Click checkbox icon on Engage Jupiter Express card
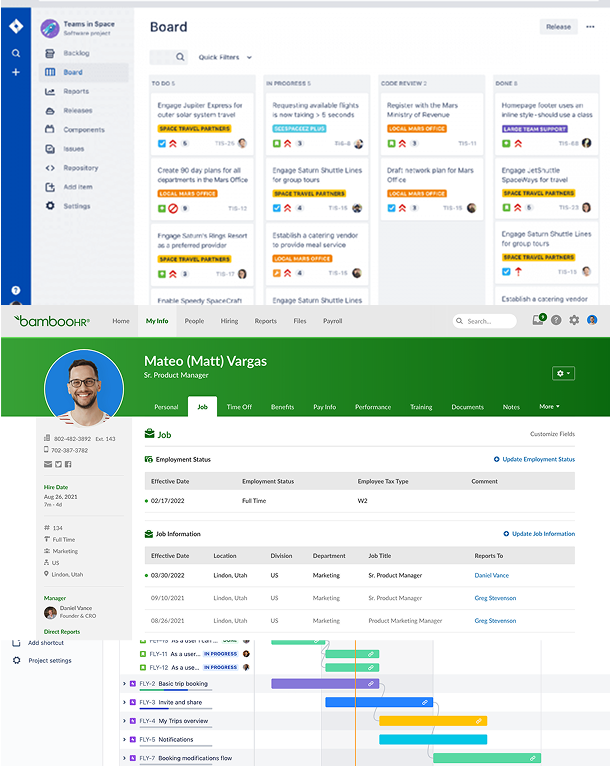The image size is (610, 766). click(x=163, y=143)
